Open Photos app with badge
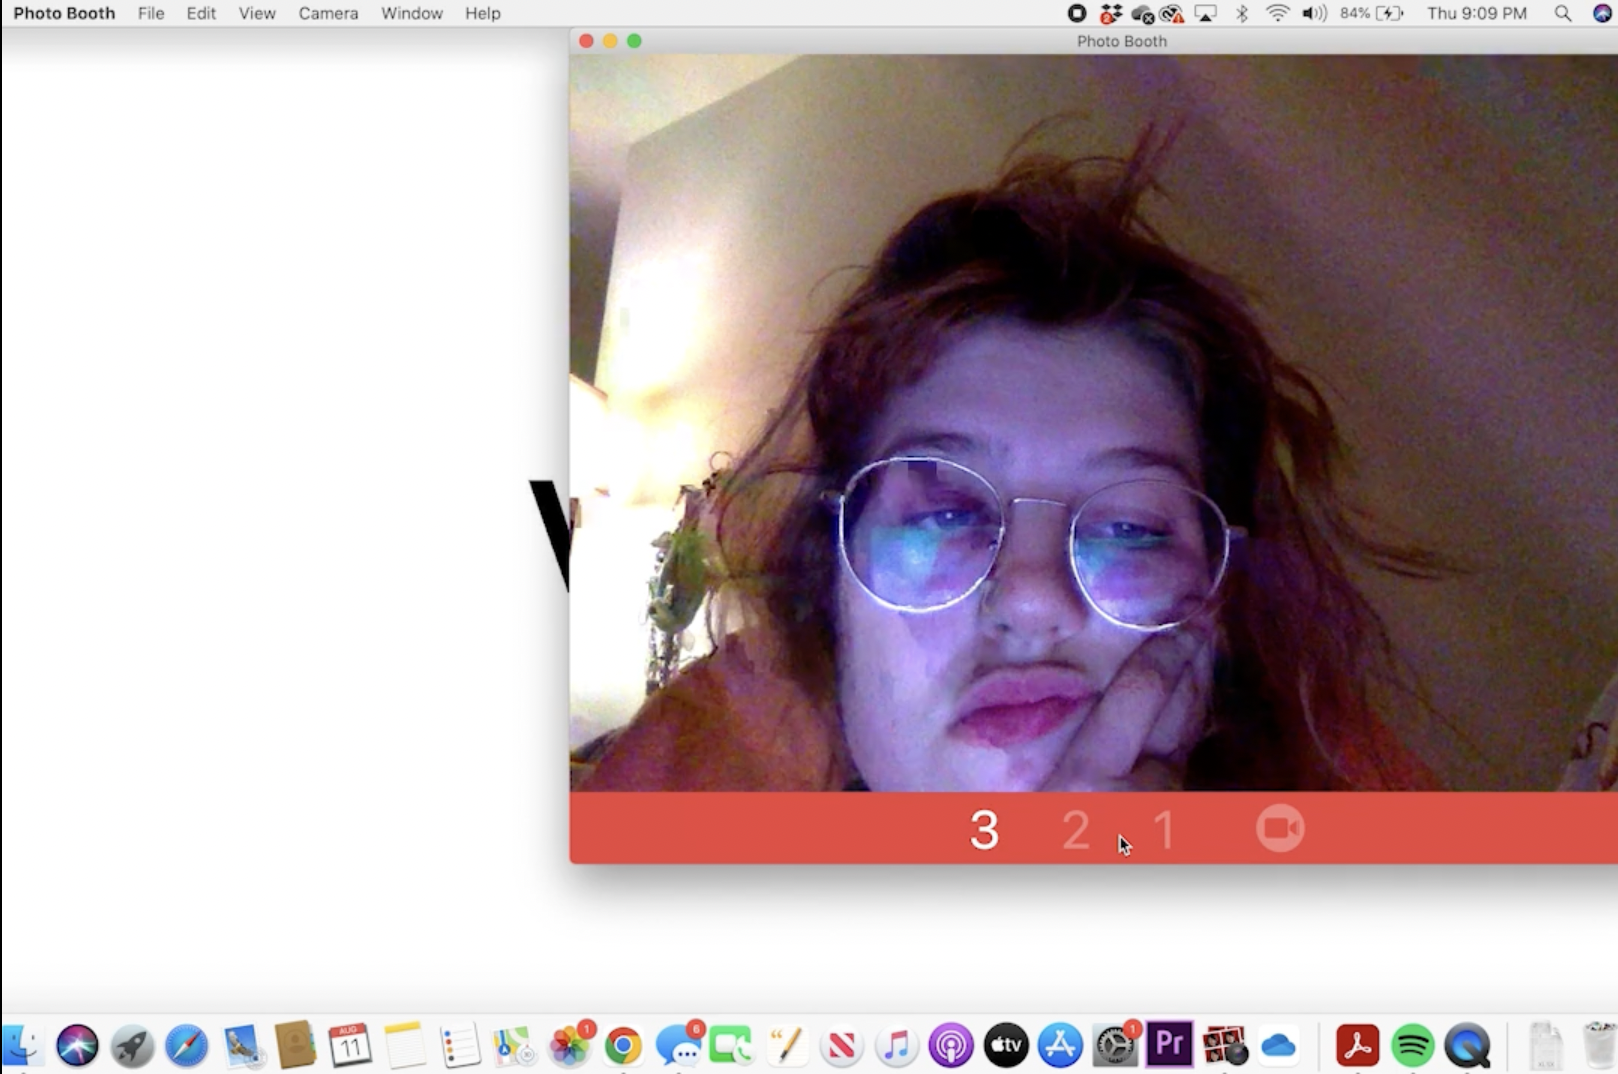The width and height of the screenshot is (1618, 1074). [x=570, y=1046]
